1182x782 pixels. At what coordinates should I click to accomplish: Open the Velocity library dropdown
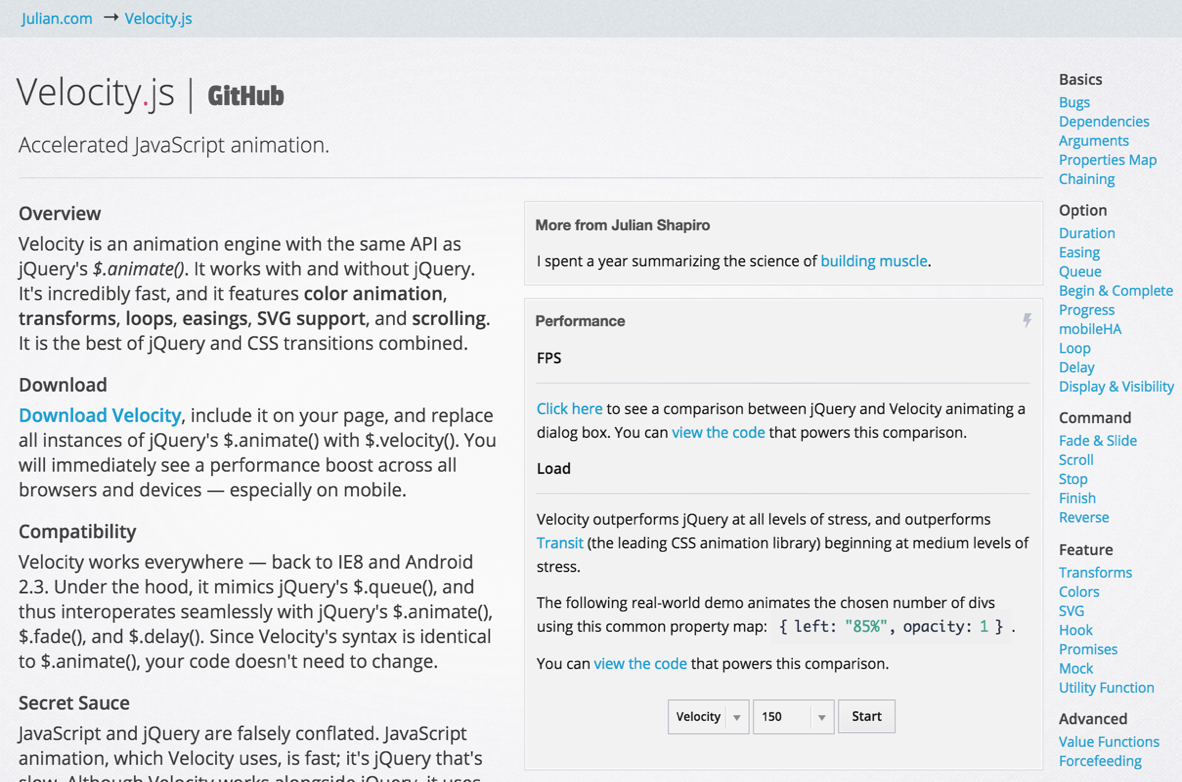708,716
